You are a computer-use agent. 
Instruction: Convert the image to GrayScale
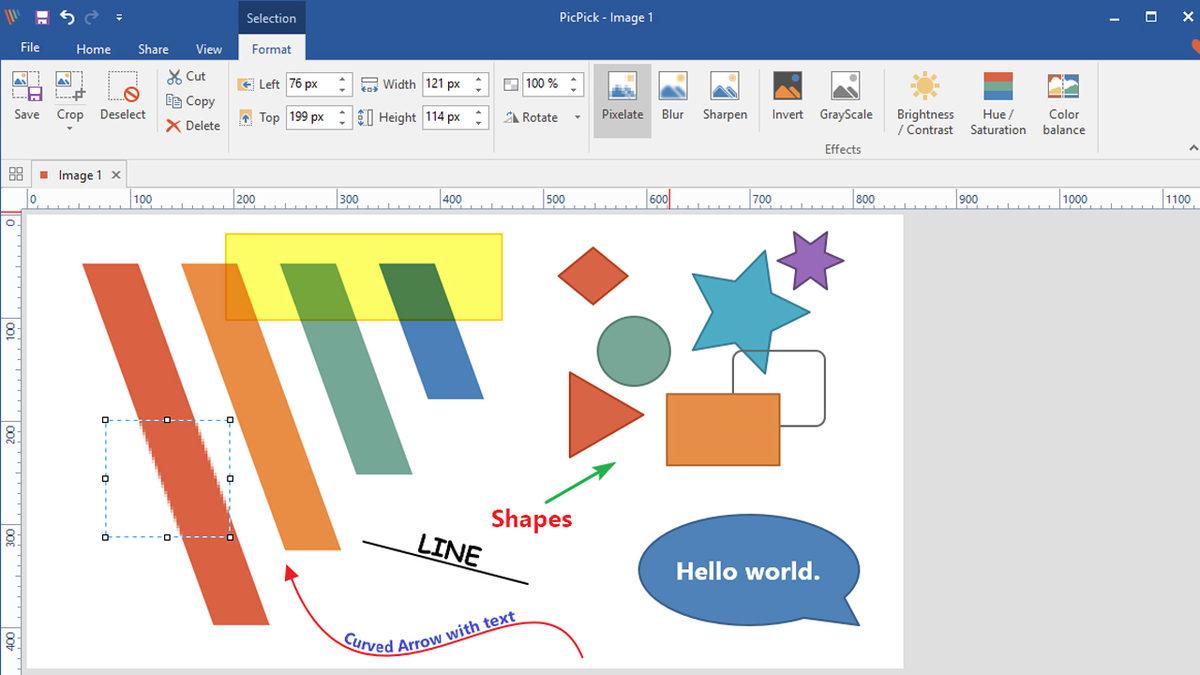[x=845, y=97]
